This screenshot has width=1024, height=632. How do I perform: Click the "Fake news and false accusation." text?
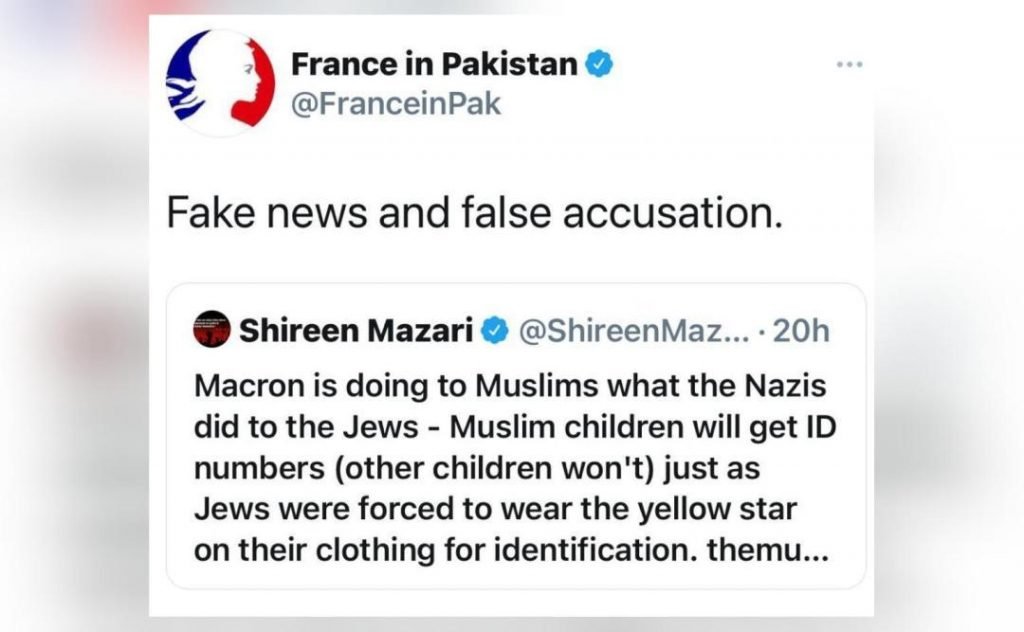point(471,214)
